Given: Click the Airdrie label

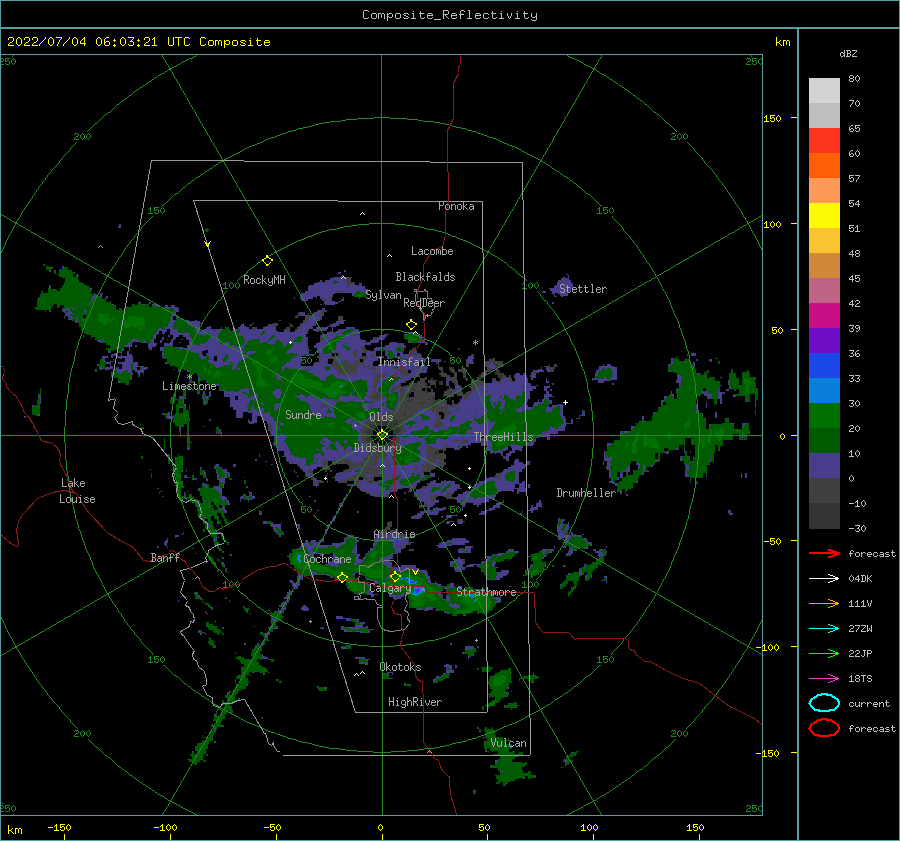Looking at the screenshot, I should click(394, 534).
